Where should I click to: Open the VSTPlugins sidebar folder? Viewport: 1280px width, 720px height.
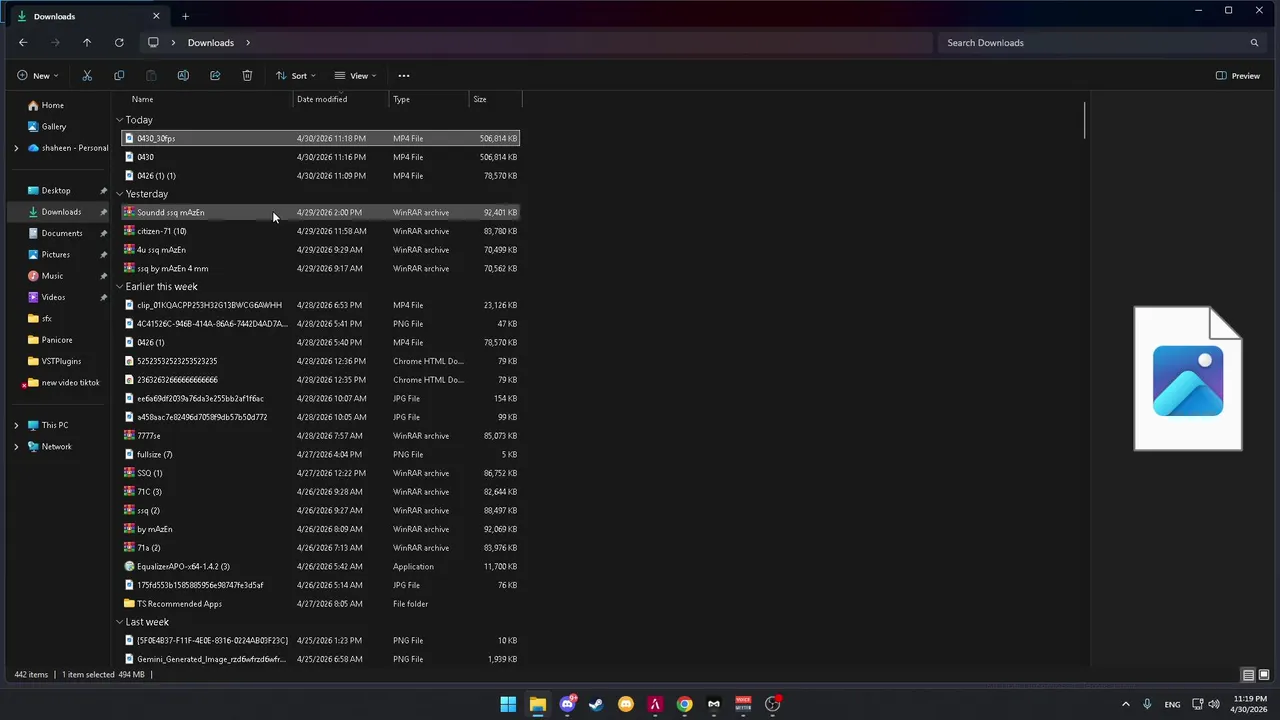pyautogui.click(x=61, y=361)
